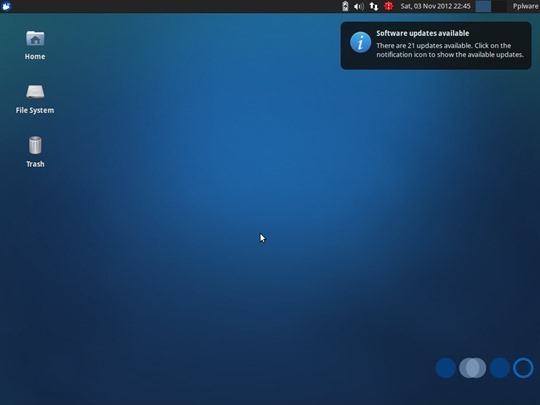Open the date and time calendar
The width and height of the screenshot is (540, 405).
coord(435,6)
